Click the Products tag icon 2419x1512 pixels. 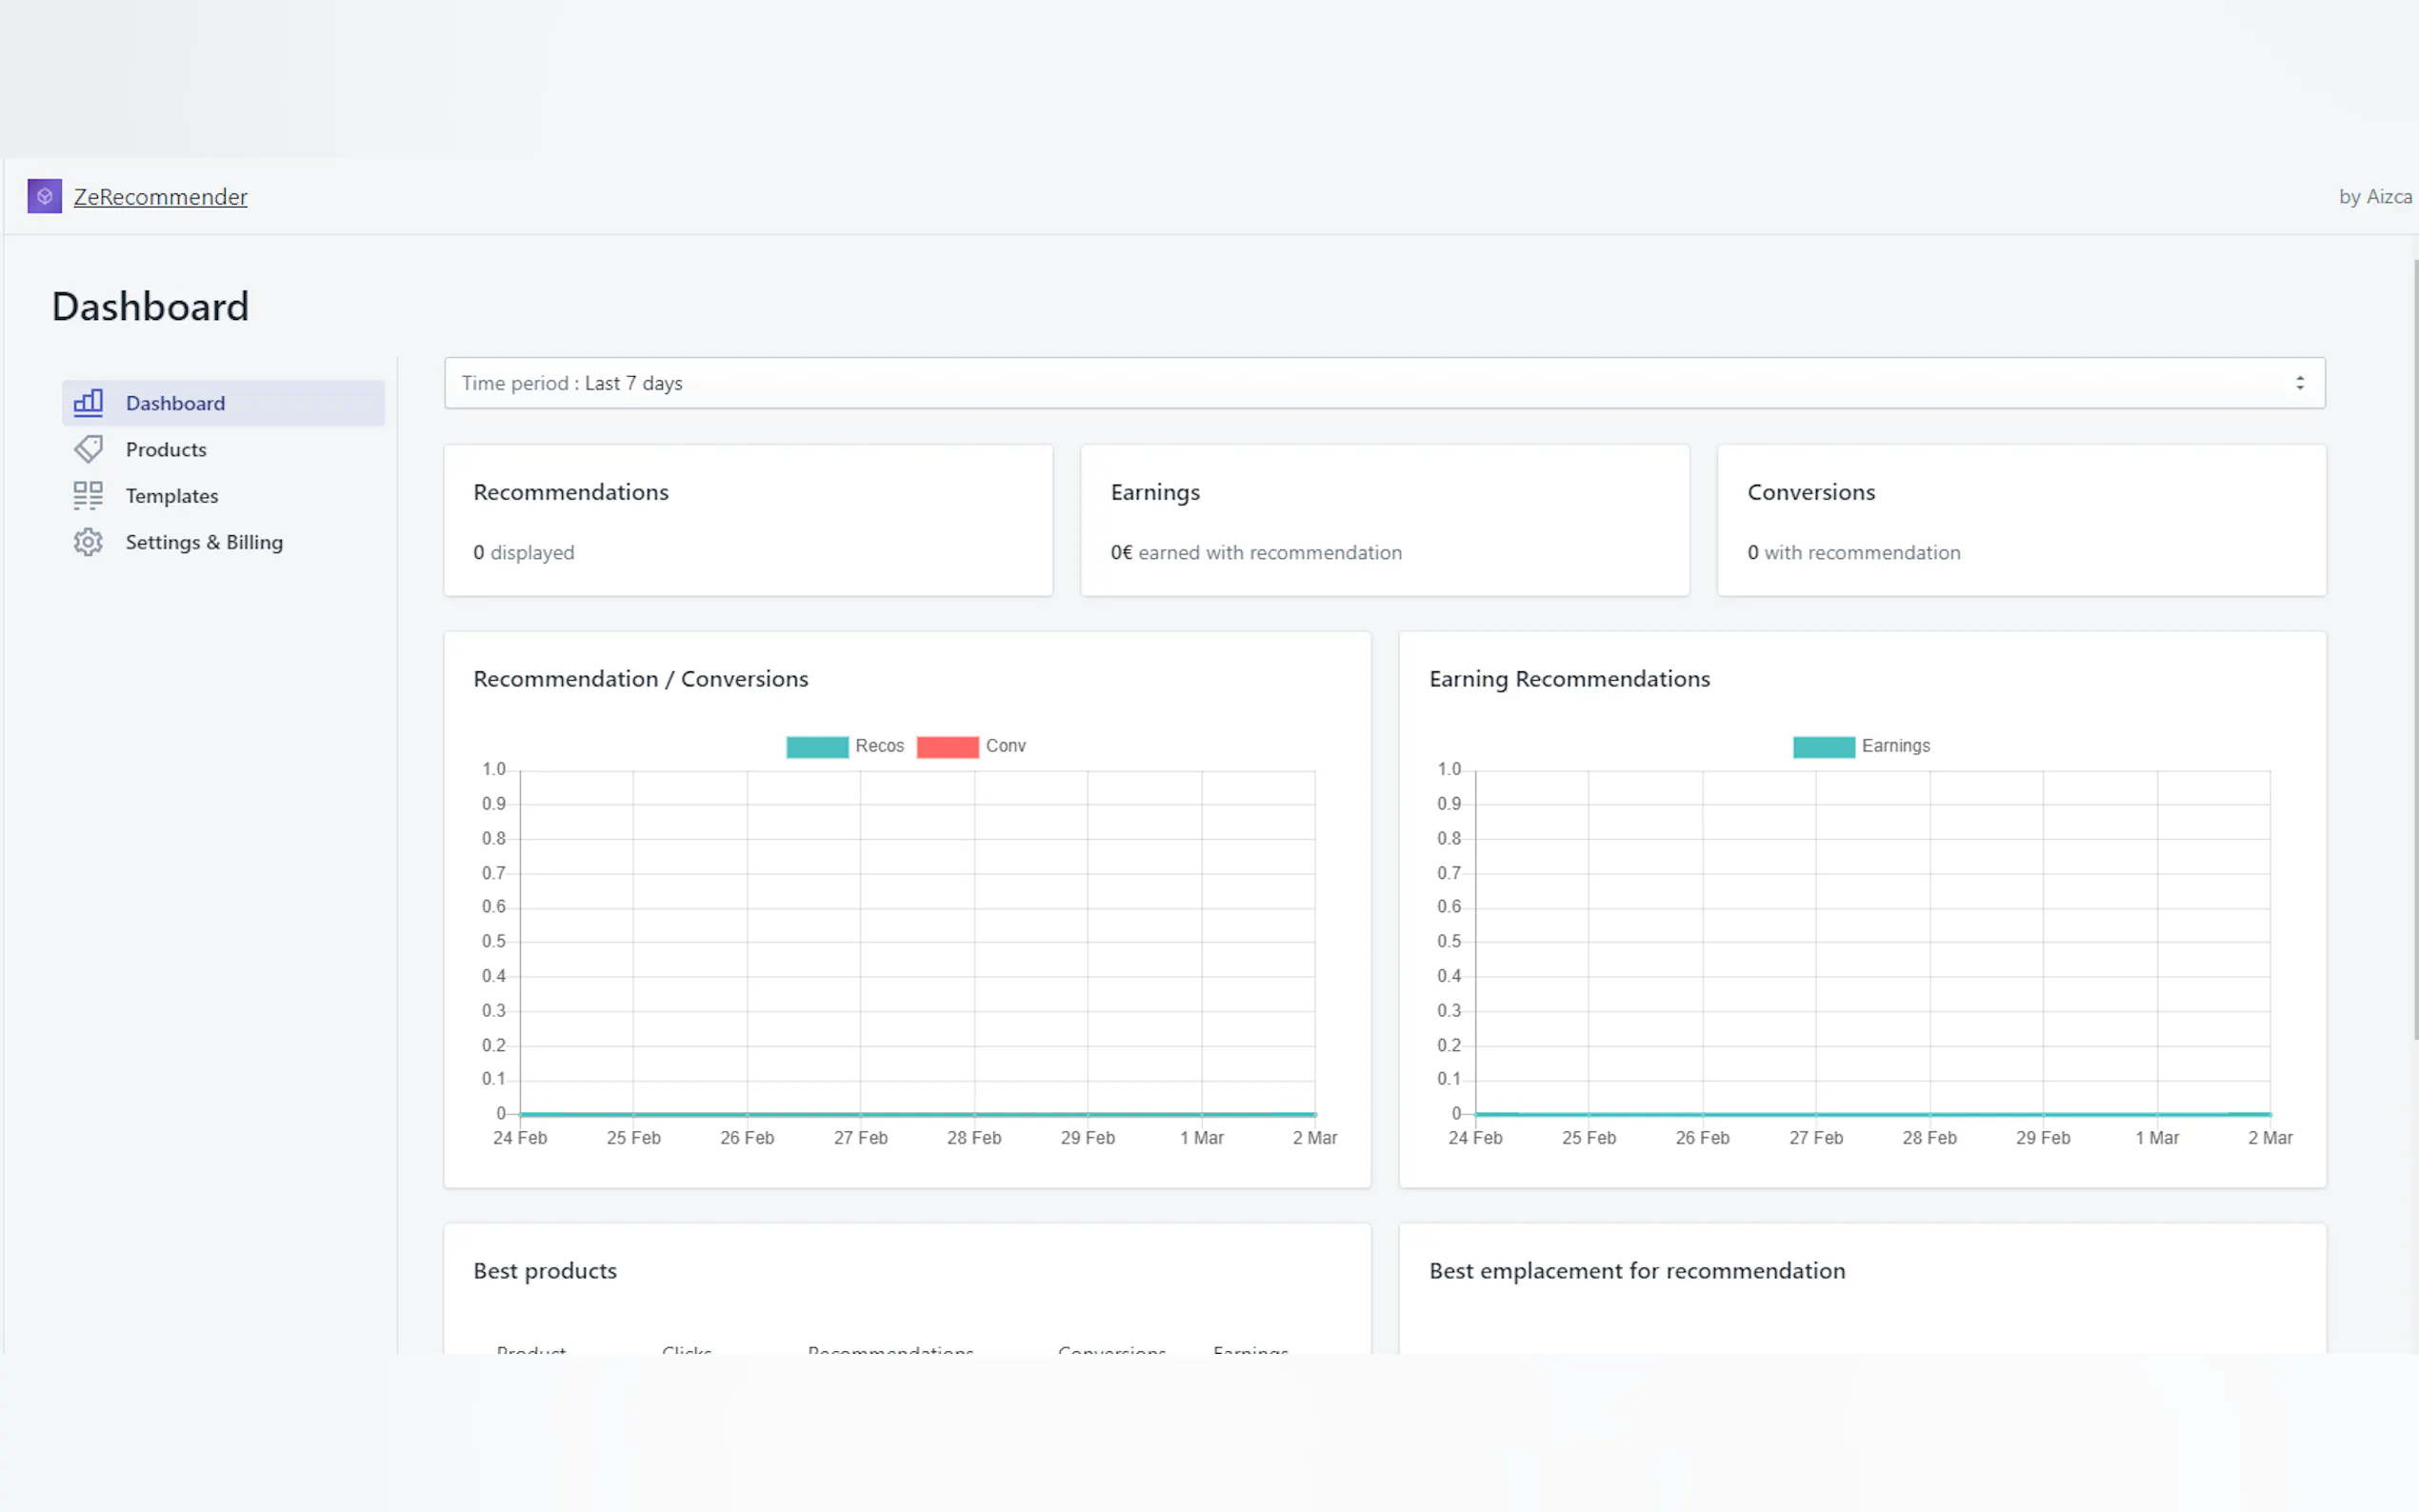pos(88,449)
